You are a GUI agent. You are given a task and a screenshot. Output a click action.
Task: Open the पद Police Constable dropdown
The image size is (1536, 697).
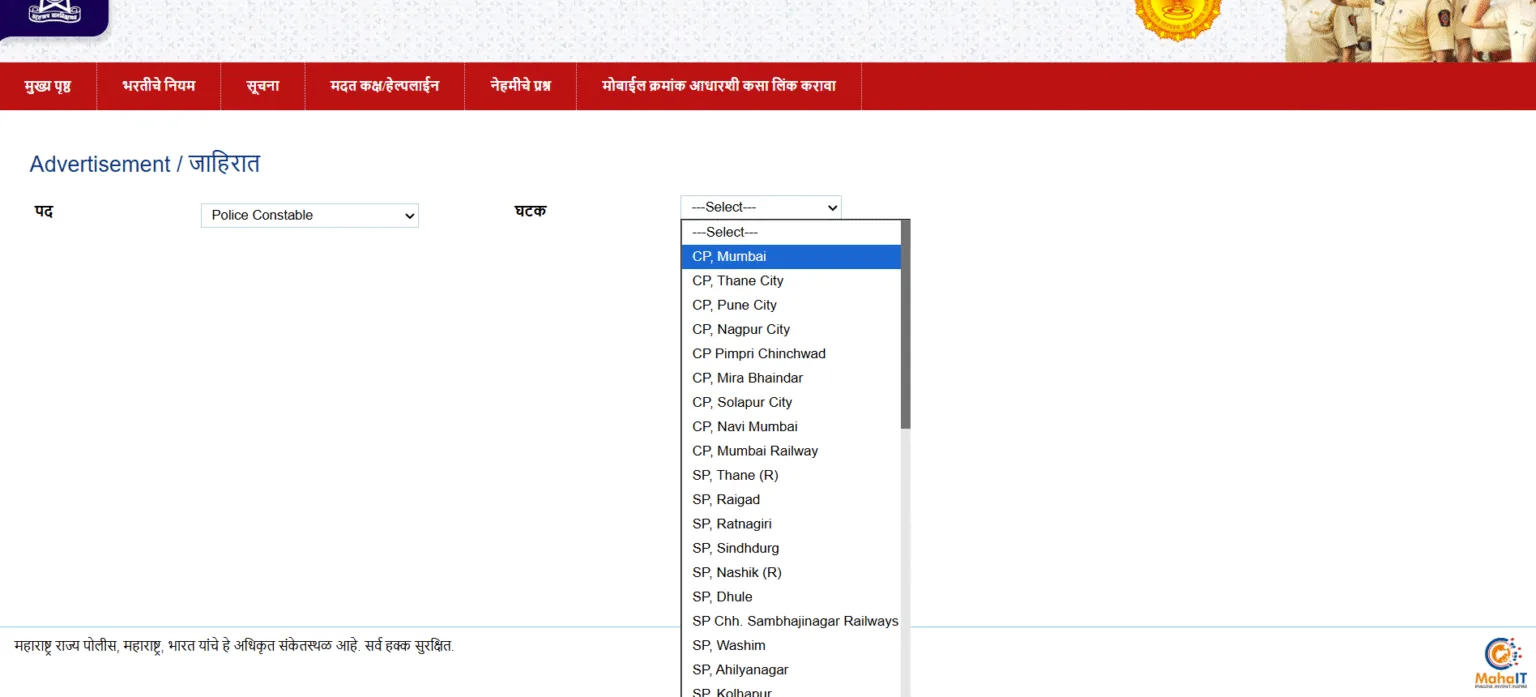pyautogui.click(x=309, y=215)
